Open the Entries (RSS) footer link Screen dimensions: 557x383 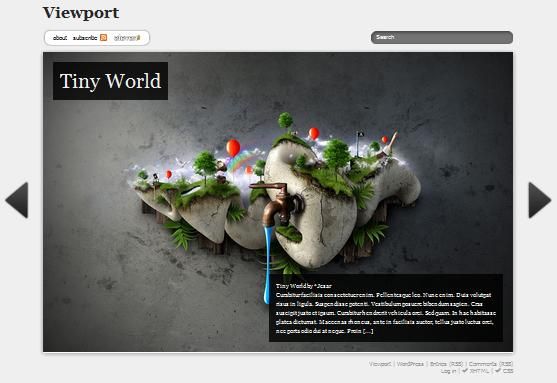coord(447,364)
